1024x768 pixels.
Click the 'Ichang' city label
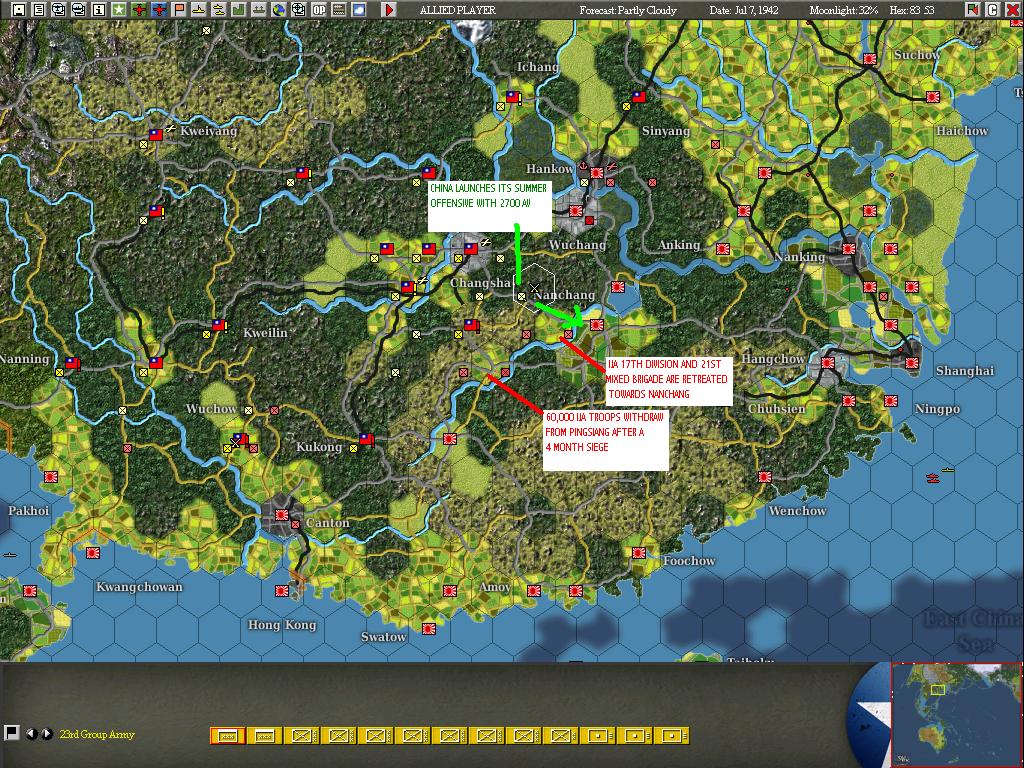click(x=537, y=67)
